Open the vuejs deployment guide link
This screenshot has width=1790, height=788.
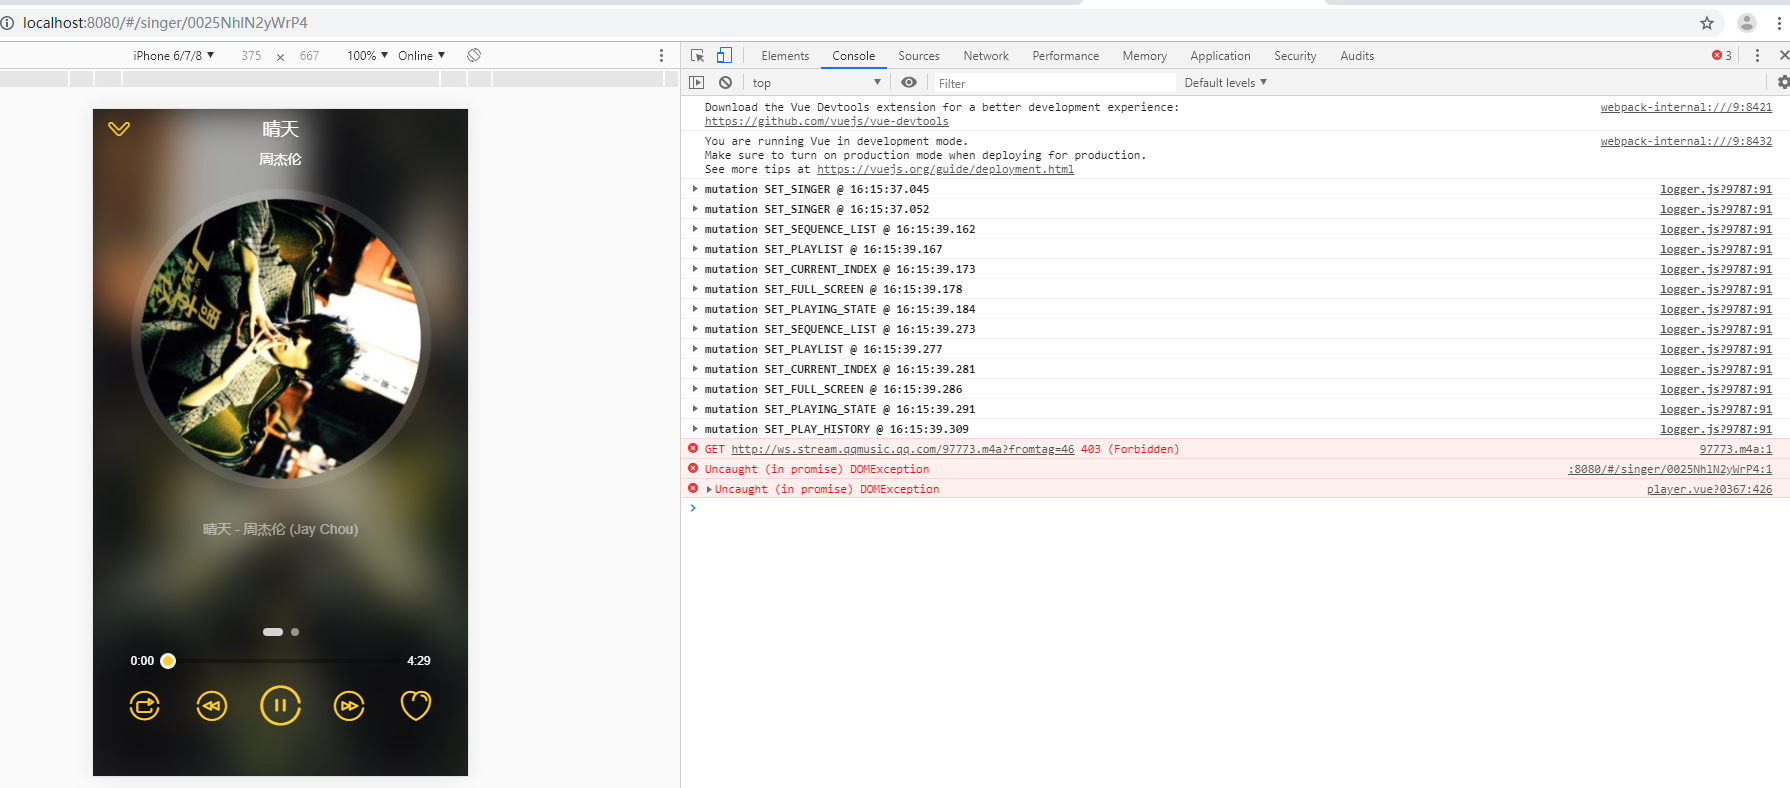coord(945,170)
